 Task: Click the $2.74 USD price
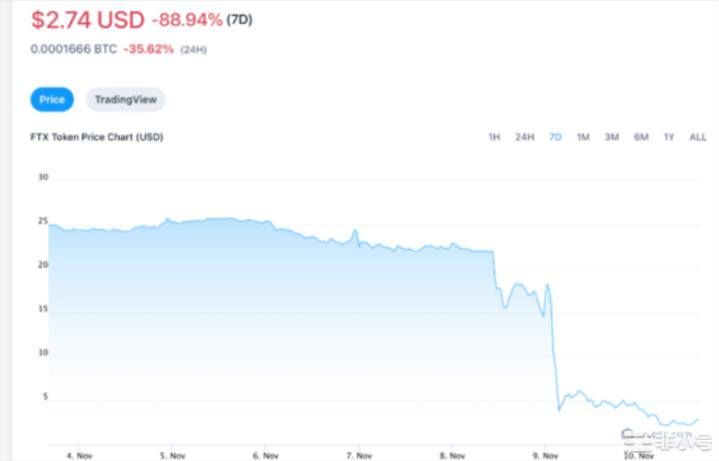click(x=87, y=19)
